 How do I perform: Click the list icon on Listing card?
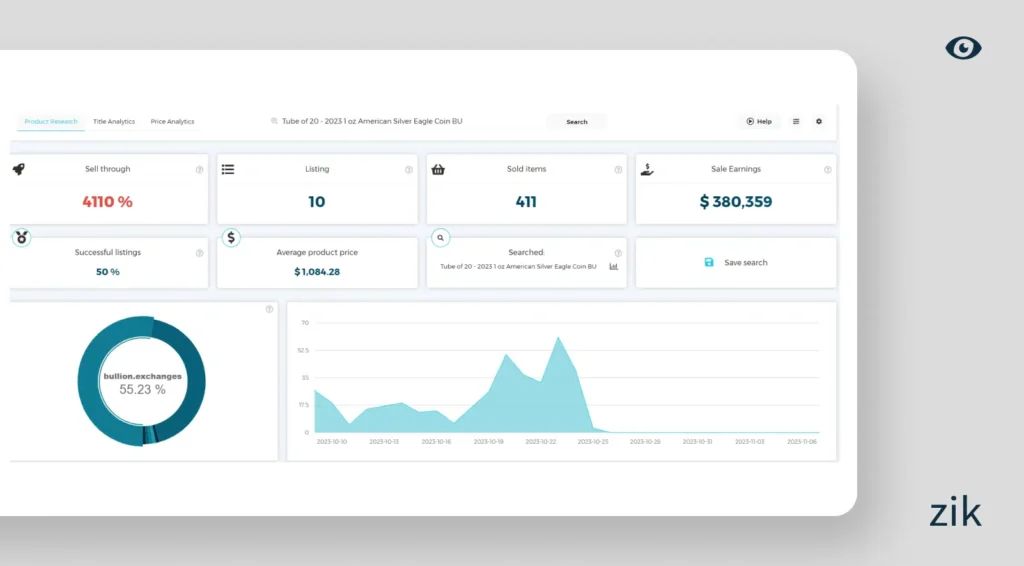(x=228, y=169)
